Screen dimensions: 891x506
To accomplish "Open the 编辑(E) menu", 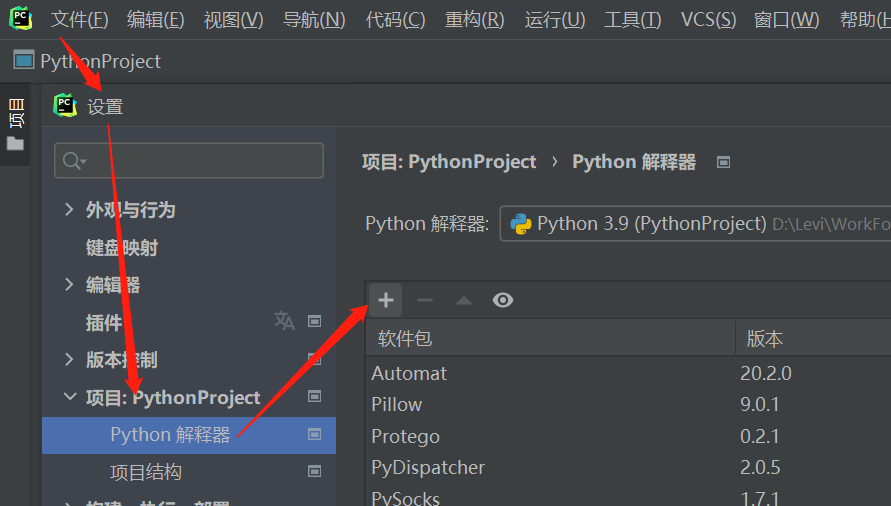I will 156,20.
